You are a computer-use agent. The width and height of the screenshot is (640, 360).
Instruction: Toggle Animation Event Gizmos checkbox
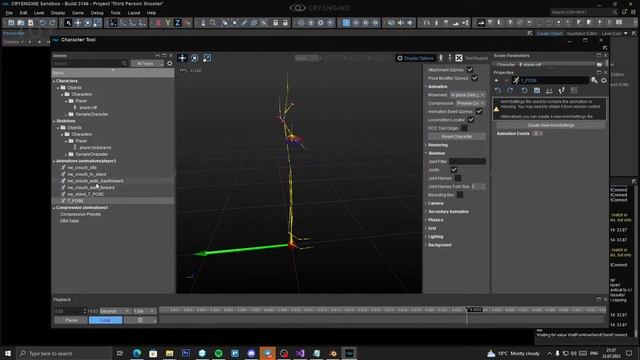click(479, 111)
